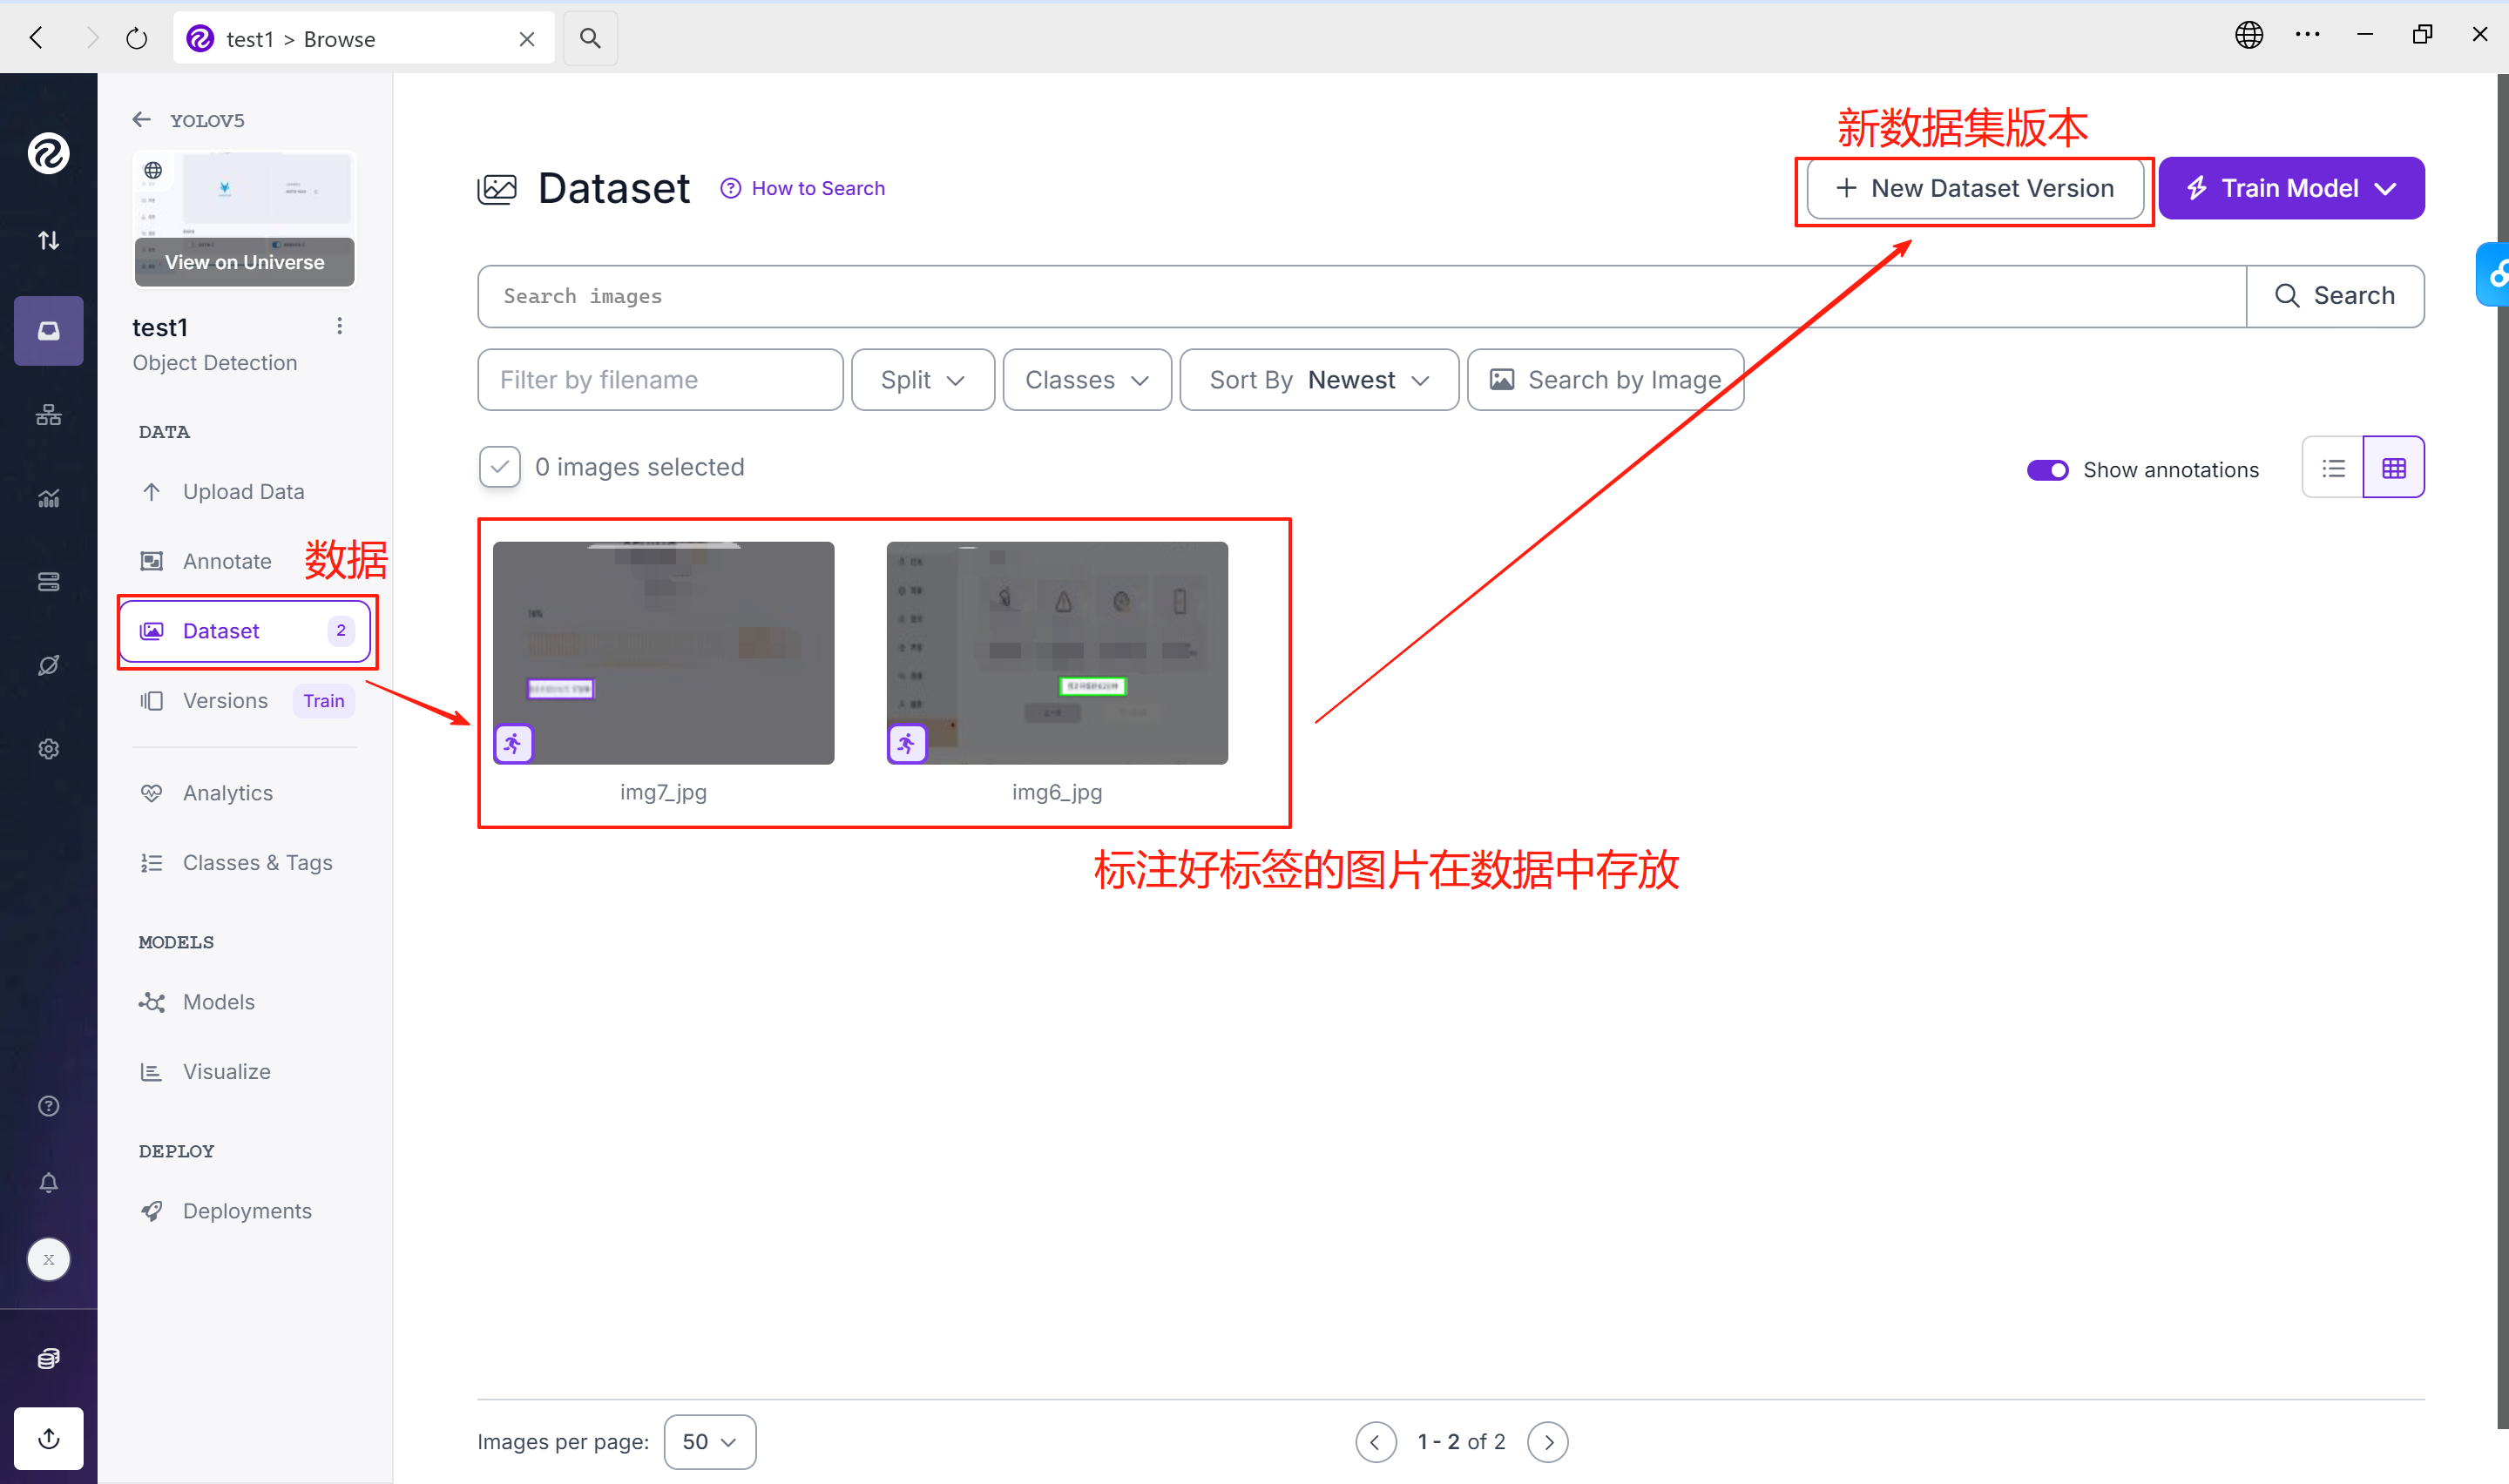2509x1484 pixels.
Task: Open Versions in the sidebar
Action: coord(225,700)
